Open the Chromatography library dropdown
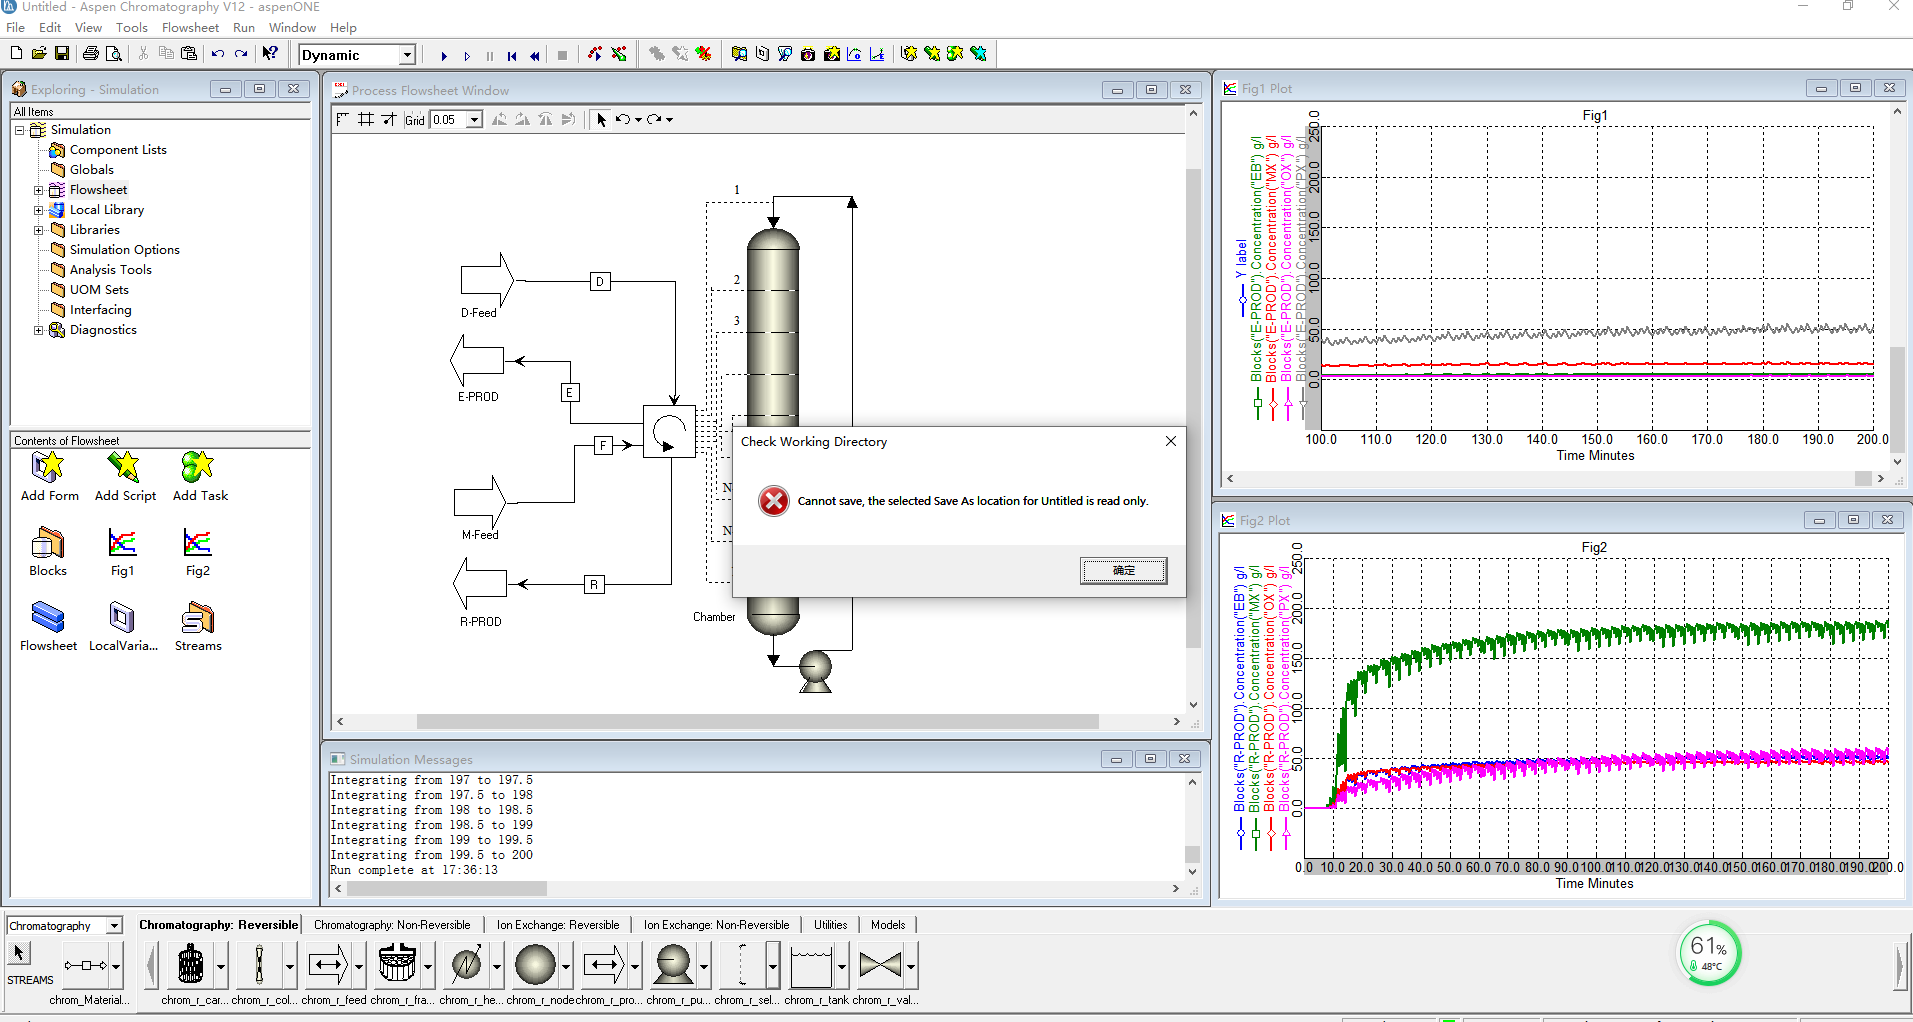This screenshot has height=1022, width=1913. click(x=114, y=926)
